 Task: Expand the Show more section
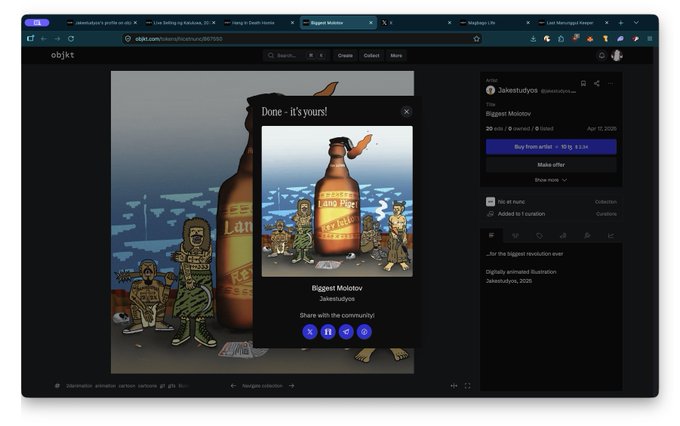[551, 180]
